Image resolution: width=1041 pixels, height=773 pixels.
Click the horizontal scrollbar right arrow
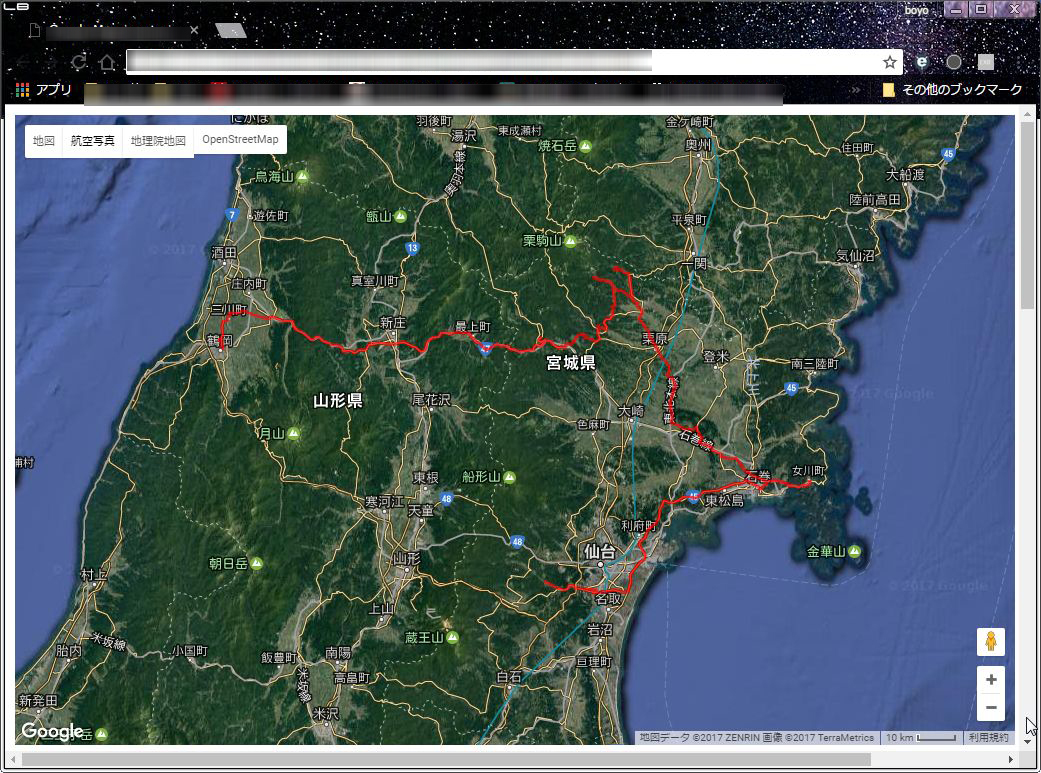pyautogui.click(x=1010, y=759)
